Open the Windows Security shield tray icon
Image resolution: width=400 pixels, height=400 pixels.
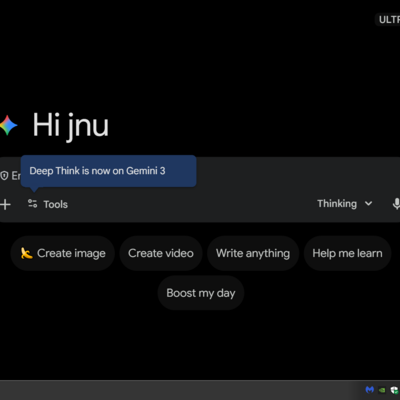[395, 389]
